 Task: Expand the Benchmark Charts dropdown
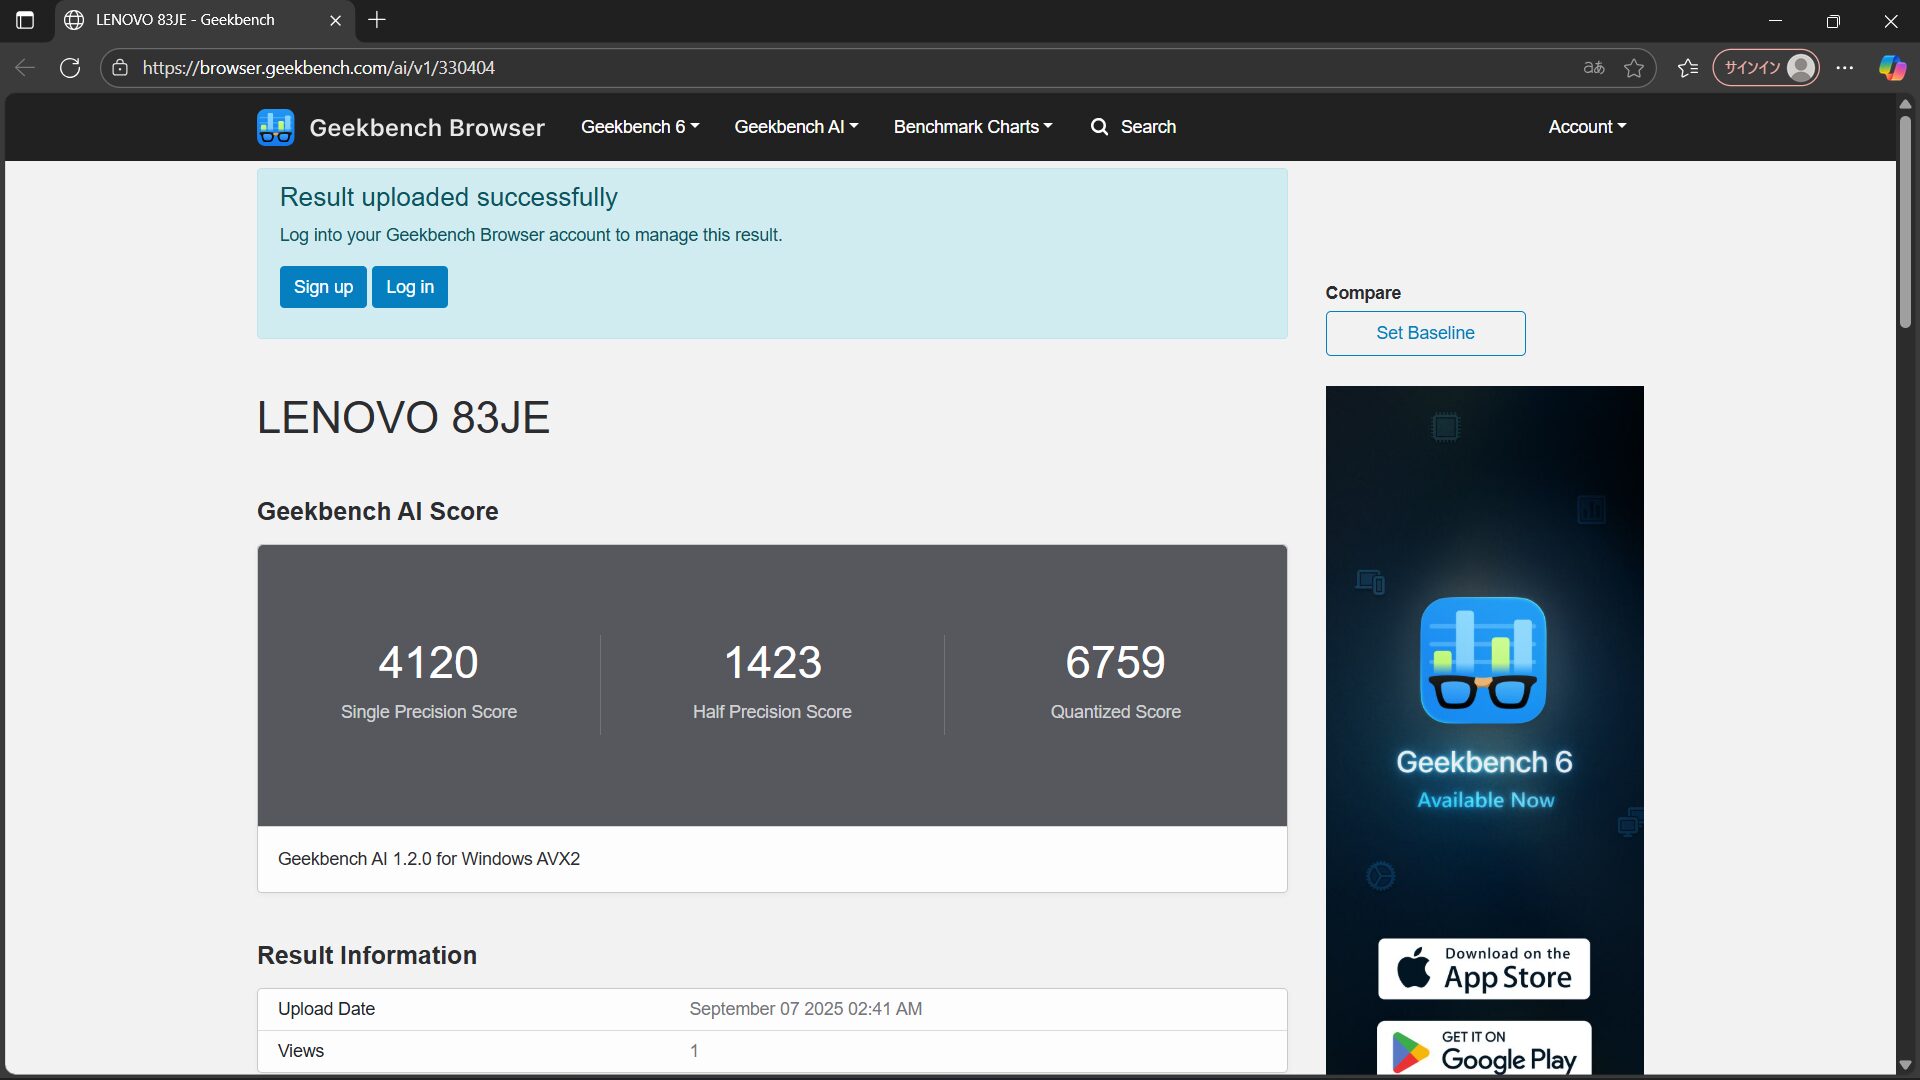click(973, 127)
